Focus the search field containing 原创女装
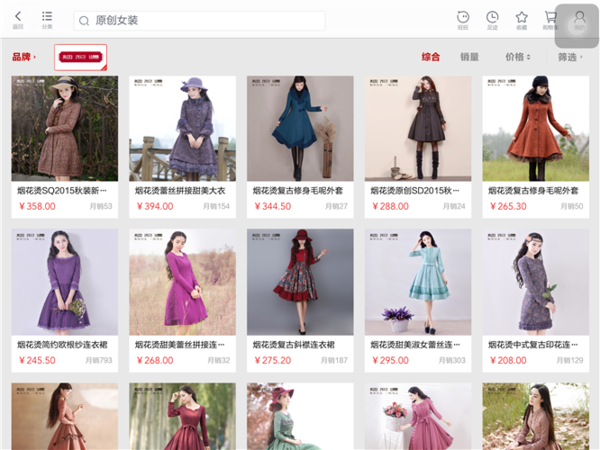 tap(199, 21)
